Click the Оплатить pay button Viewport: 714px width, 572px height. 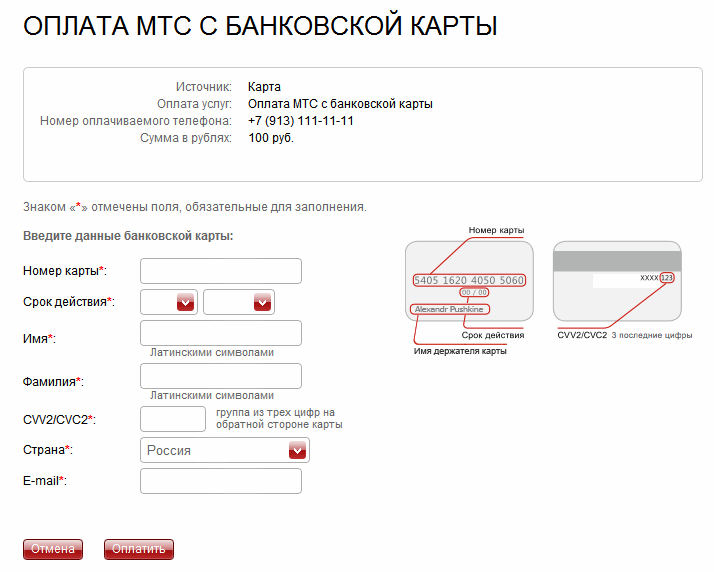[139, 549]
